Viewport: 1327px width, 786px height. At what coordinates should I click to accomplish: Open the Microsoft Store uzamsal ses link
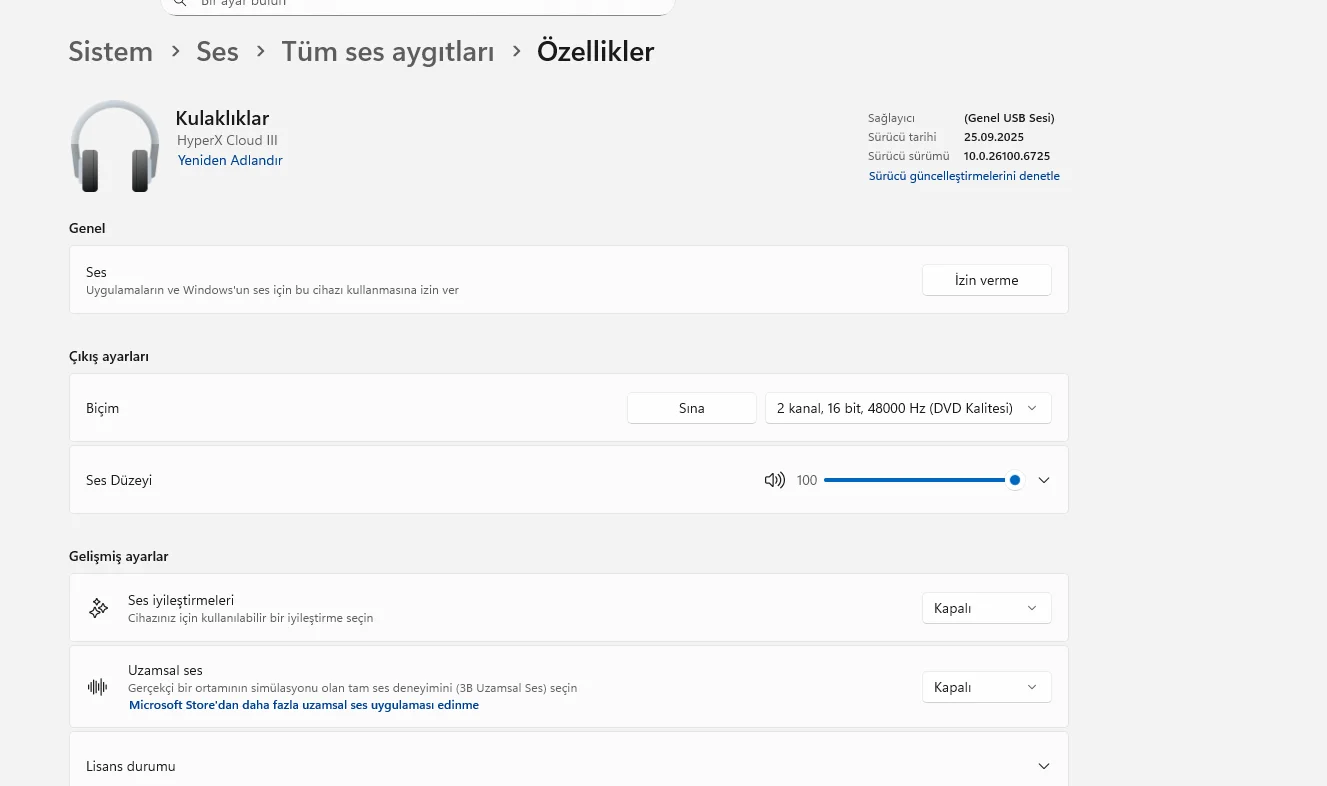point(304,705)
